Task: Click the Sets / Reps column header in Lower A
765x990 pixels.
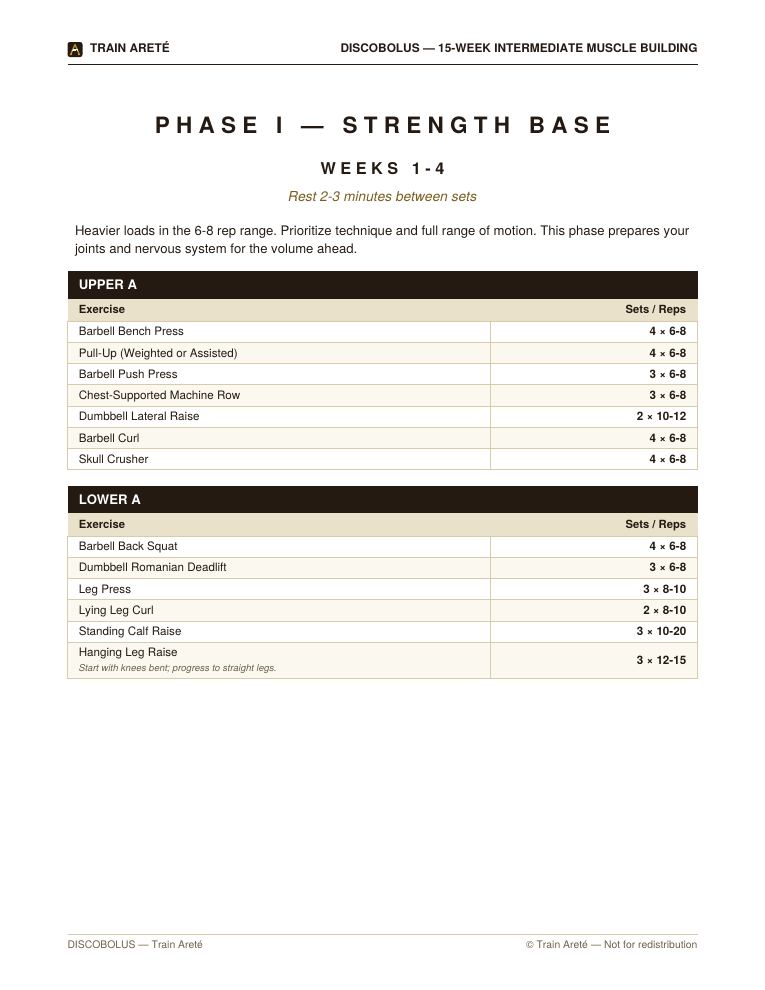Action: (655, 524)
